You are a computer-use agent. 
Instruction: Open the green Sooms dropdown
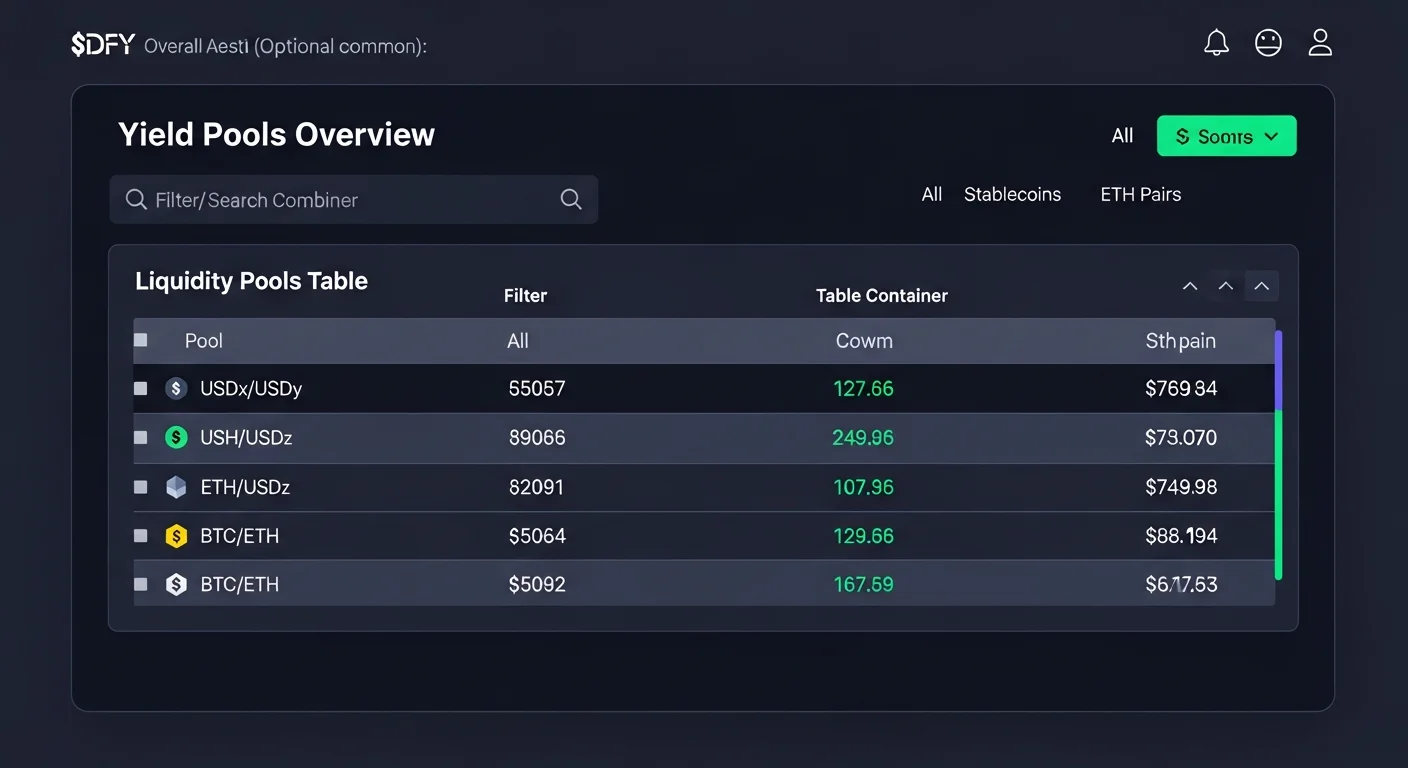[x=1226, y=136]
